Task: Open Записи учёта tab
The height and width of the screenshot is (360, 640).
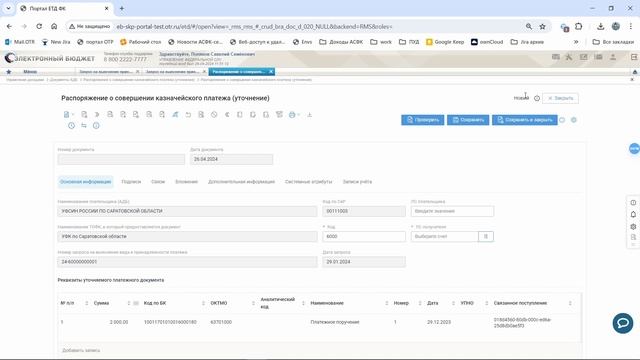Action: click(357, 182)
